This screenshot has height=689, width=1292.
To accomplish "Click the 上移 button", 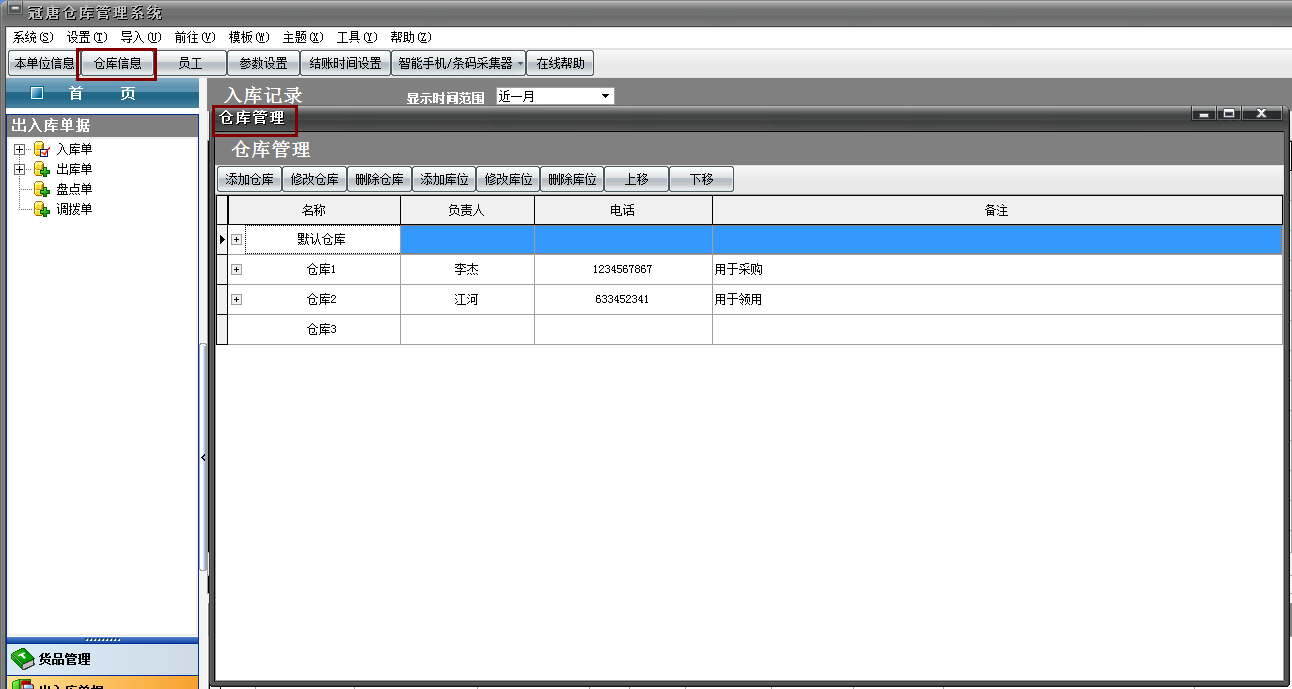I will coord(637,180).
